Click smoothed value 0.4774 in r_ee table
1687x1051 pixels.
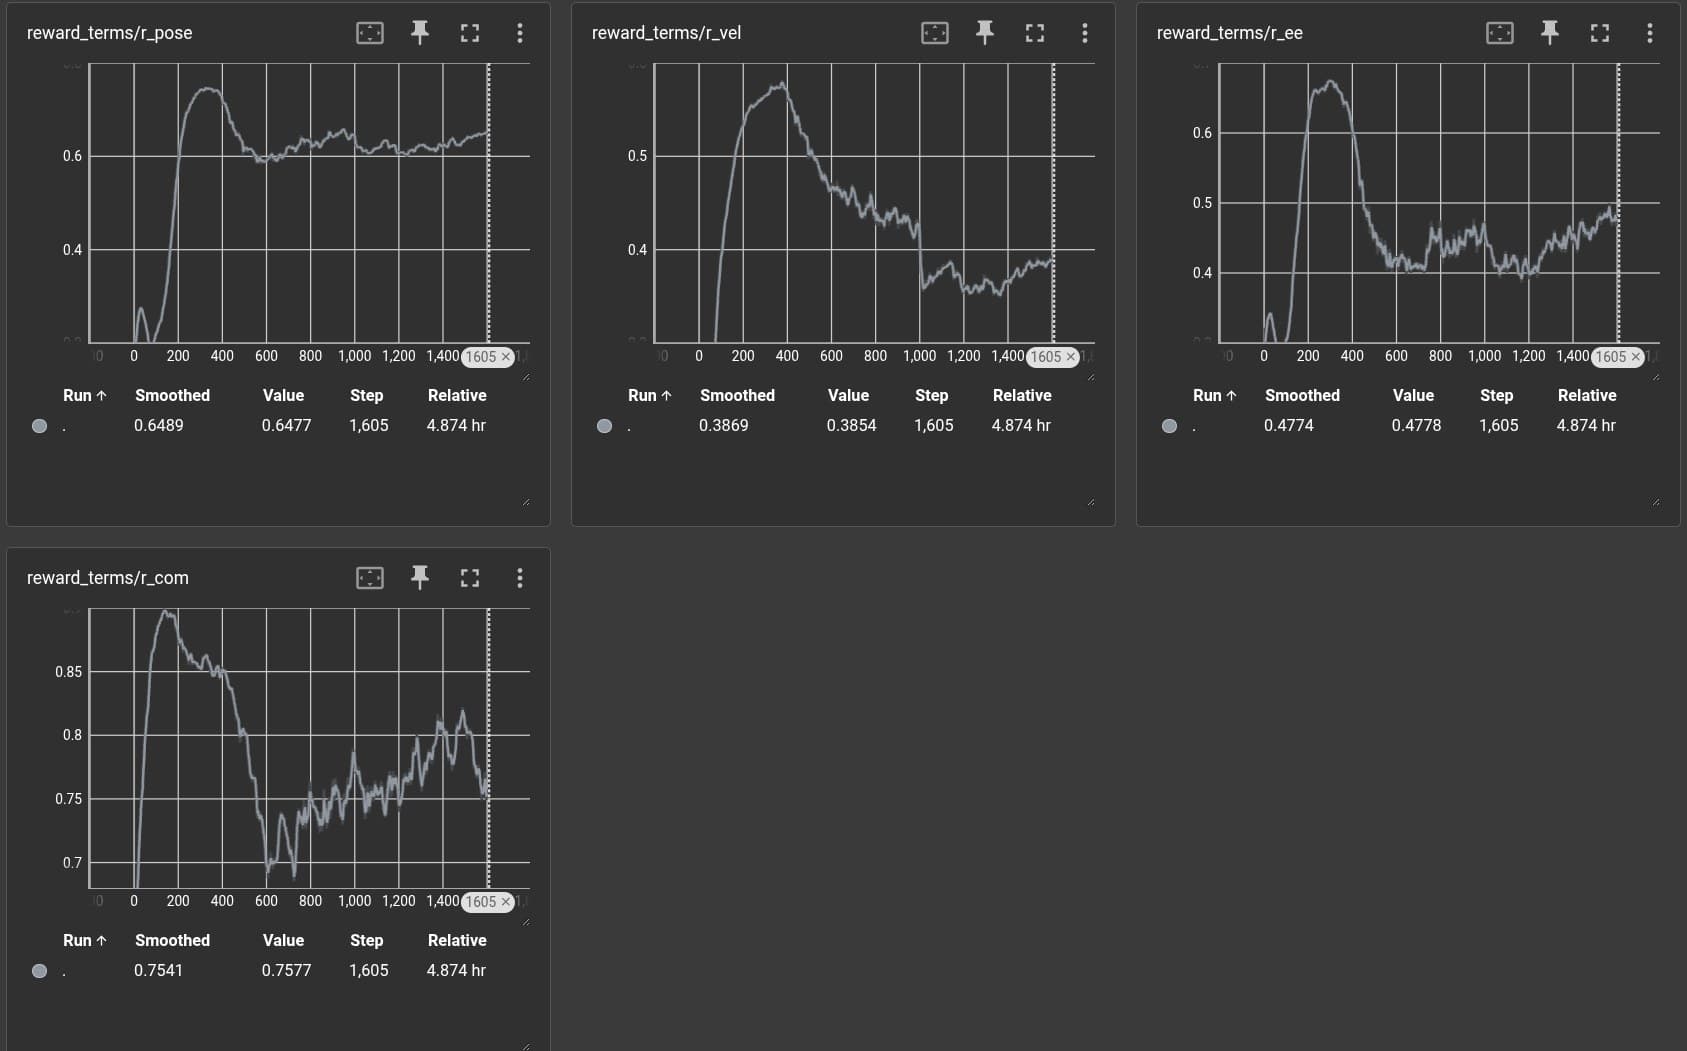point(1289,426)
